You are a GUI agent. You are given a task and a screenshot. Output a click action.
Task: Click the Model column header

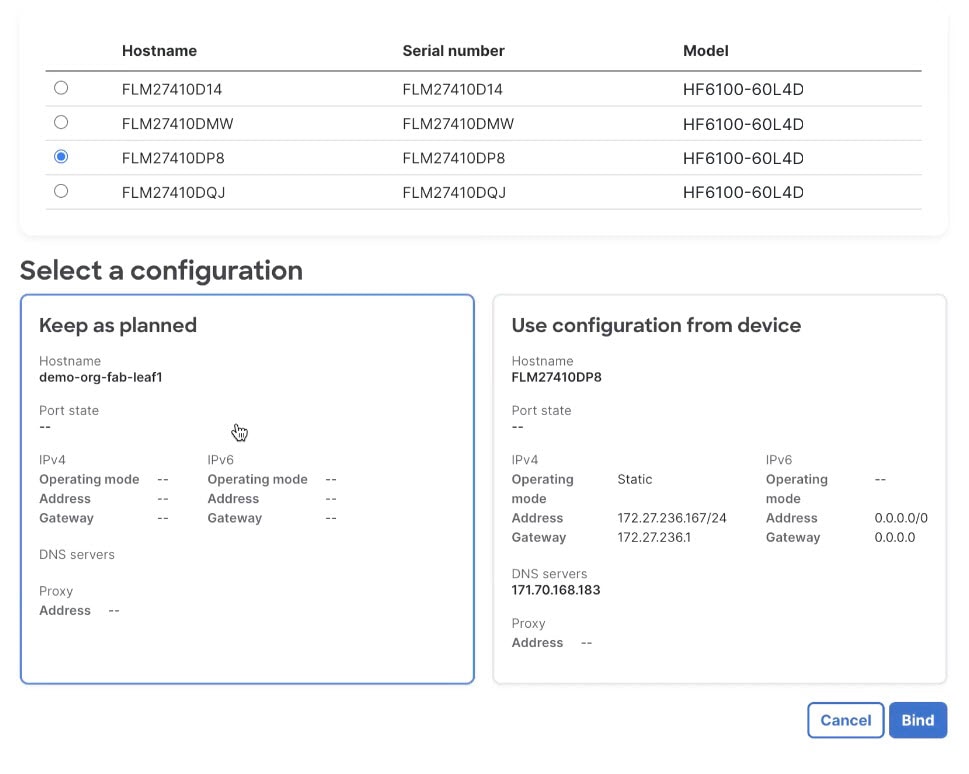point(706,51)
